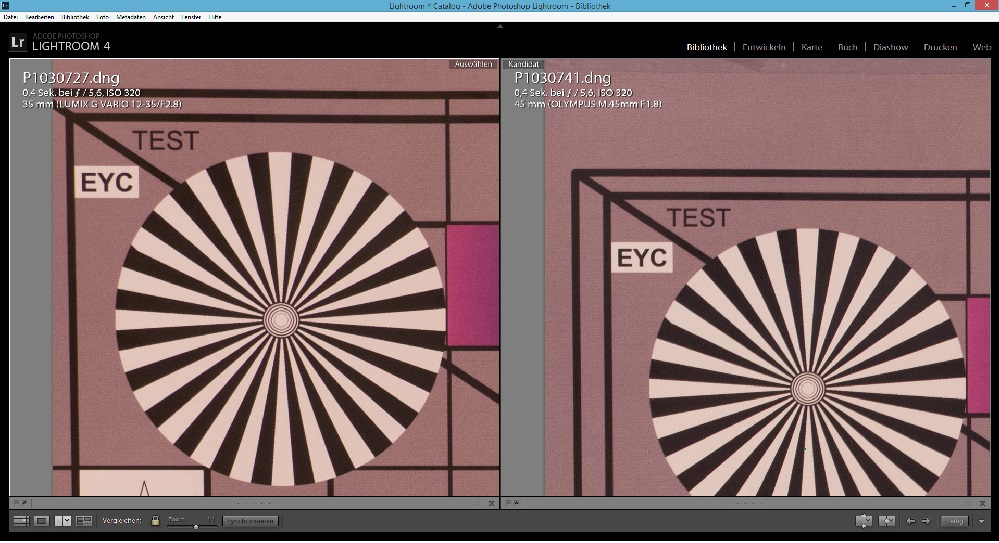Close the Candidate pane with X
Screen dimensions: 999x543
click(x=983, y=503)
